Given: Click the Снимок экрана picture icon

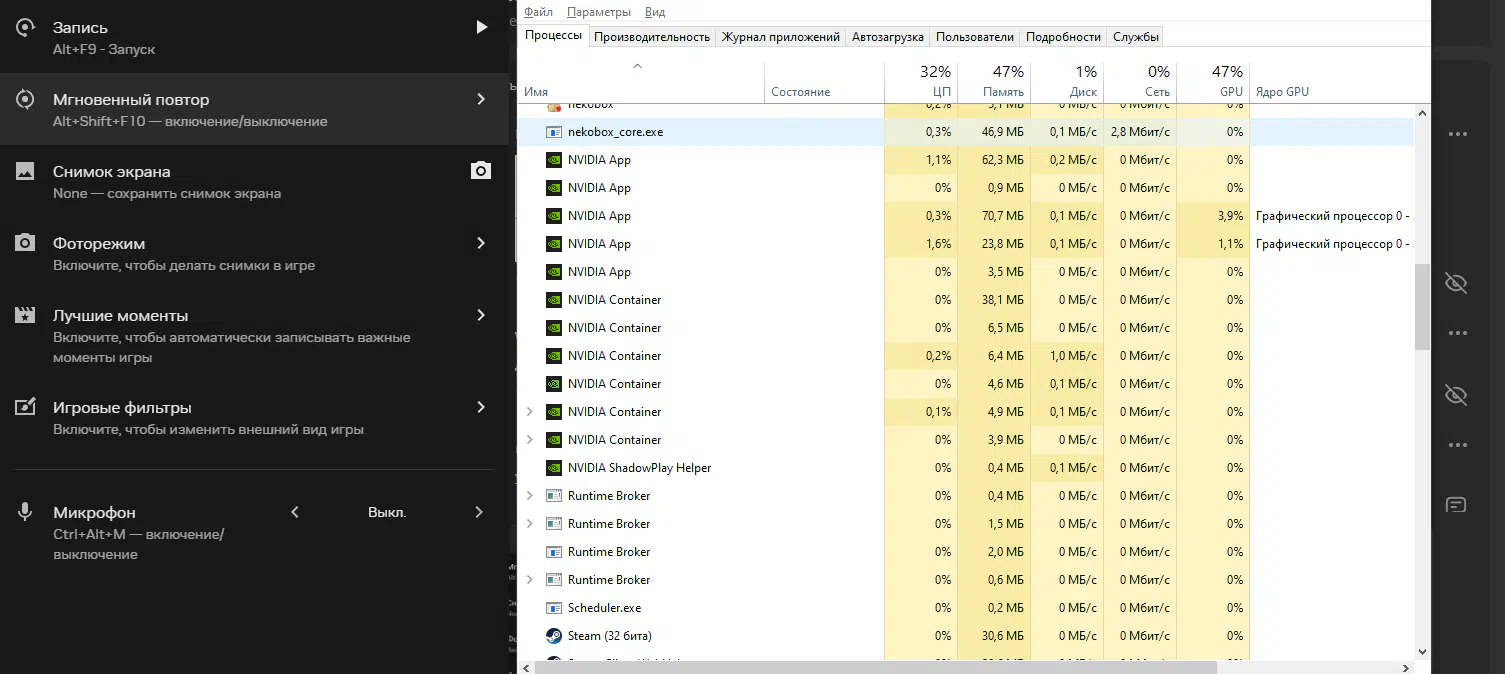Looking at the screenshot, I should coord(25,172).
